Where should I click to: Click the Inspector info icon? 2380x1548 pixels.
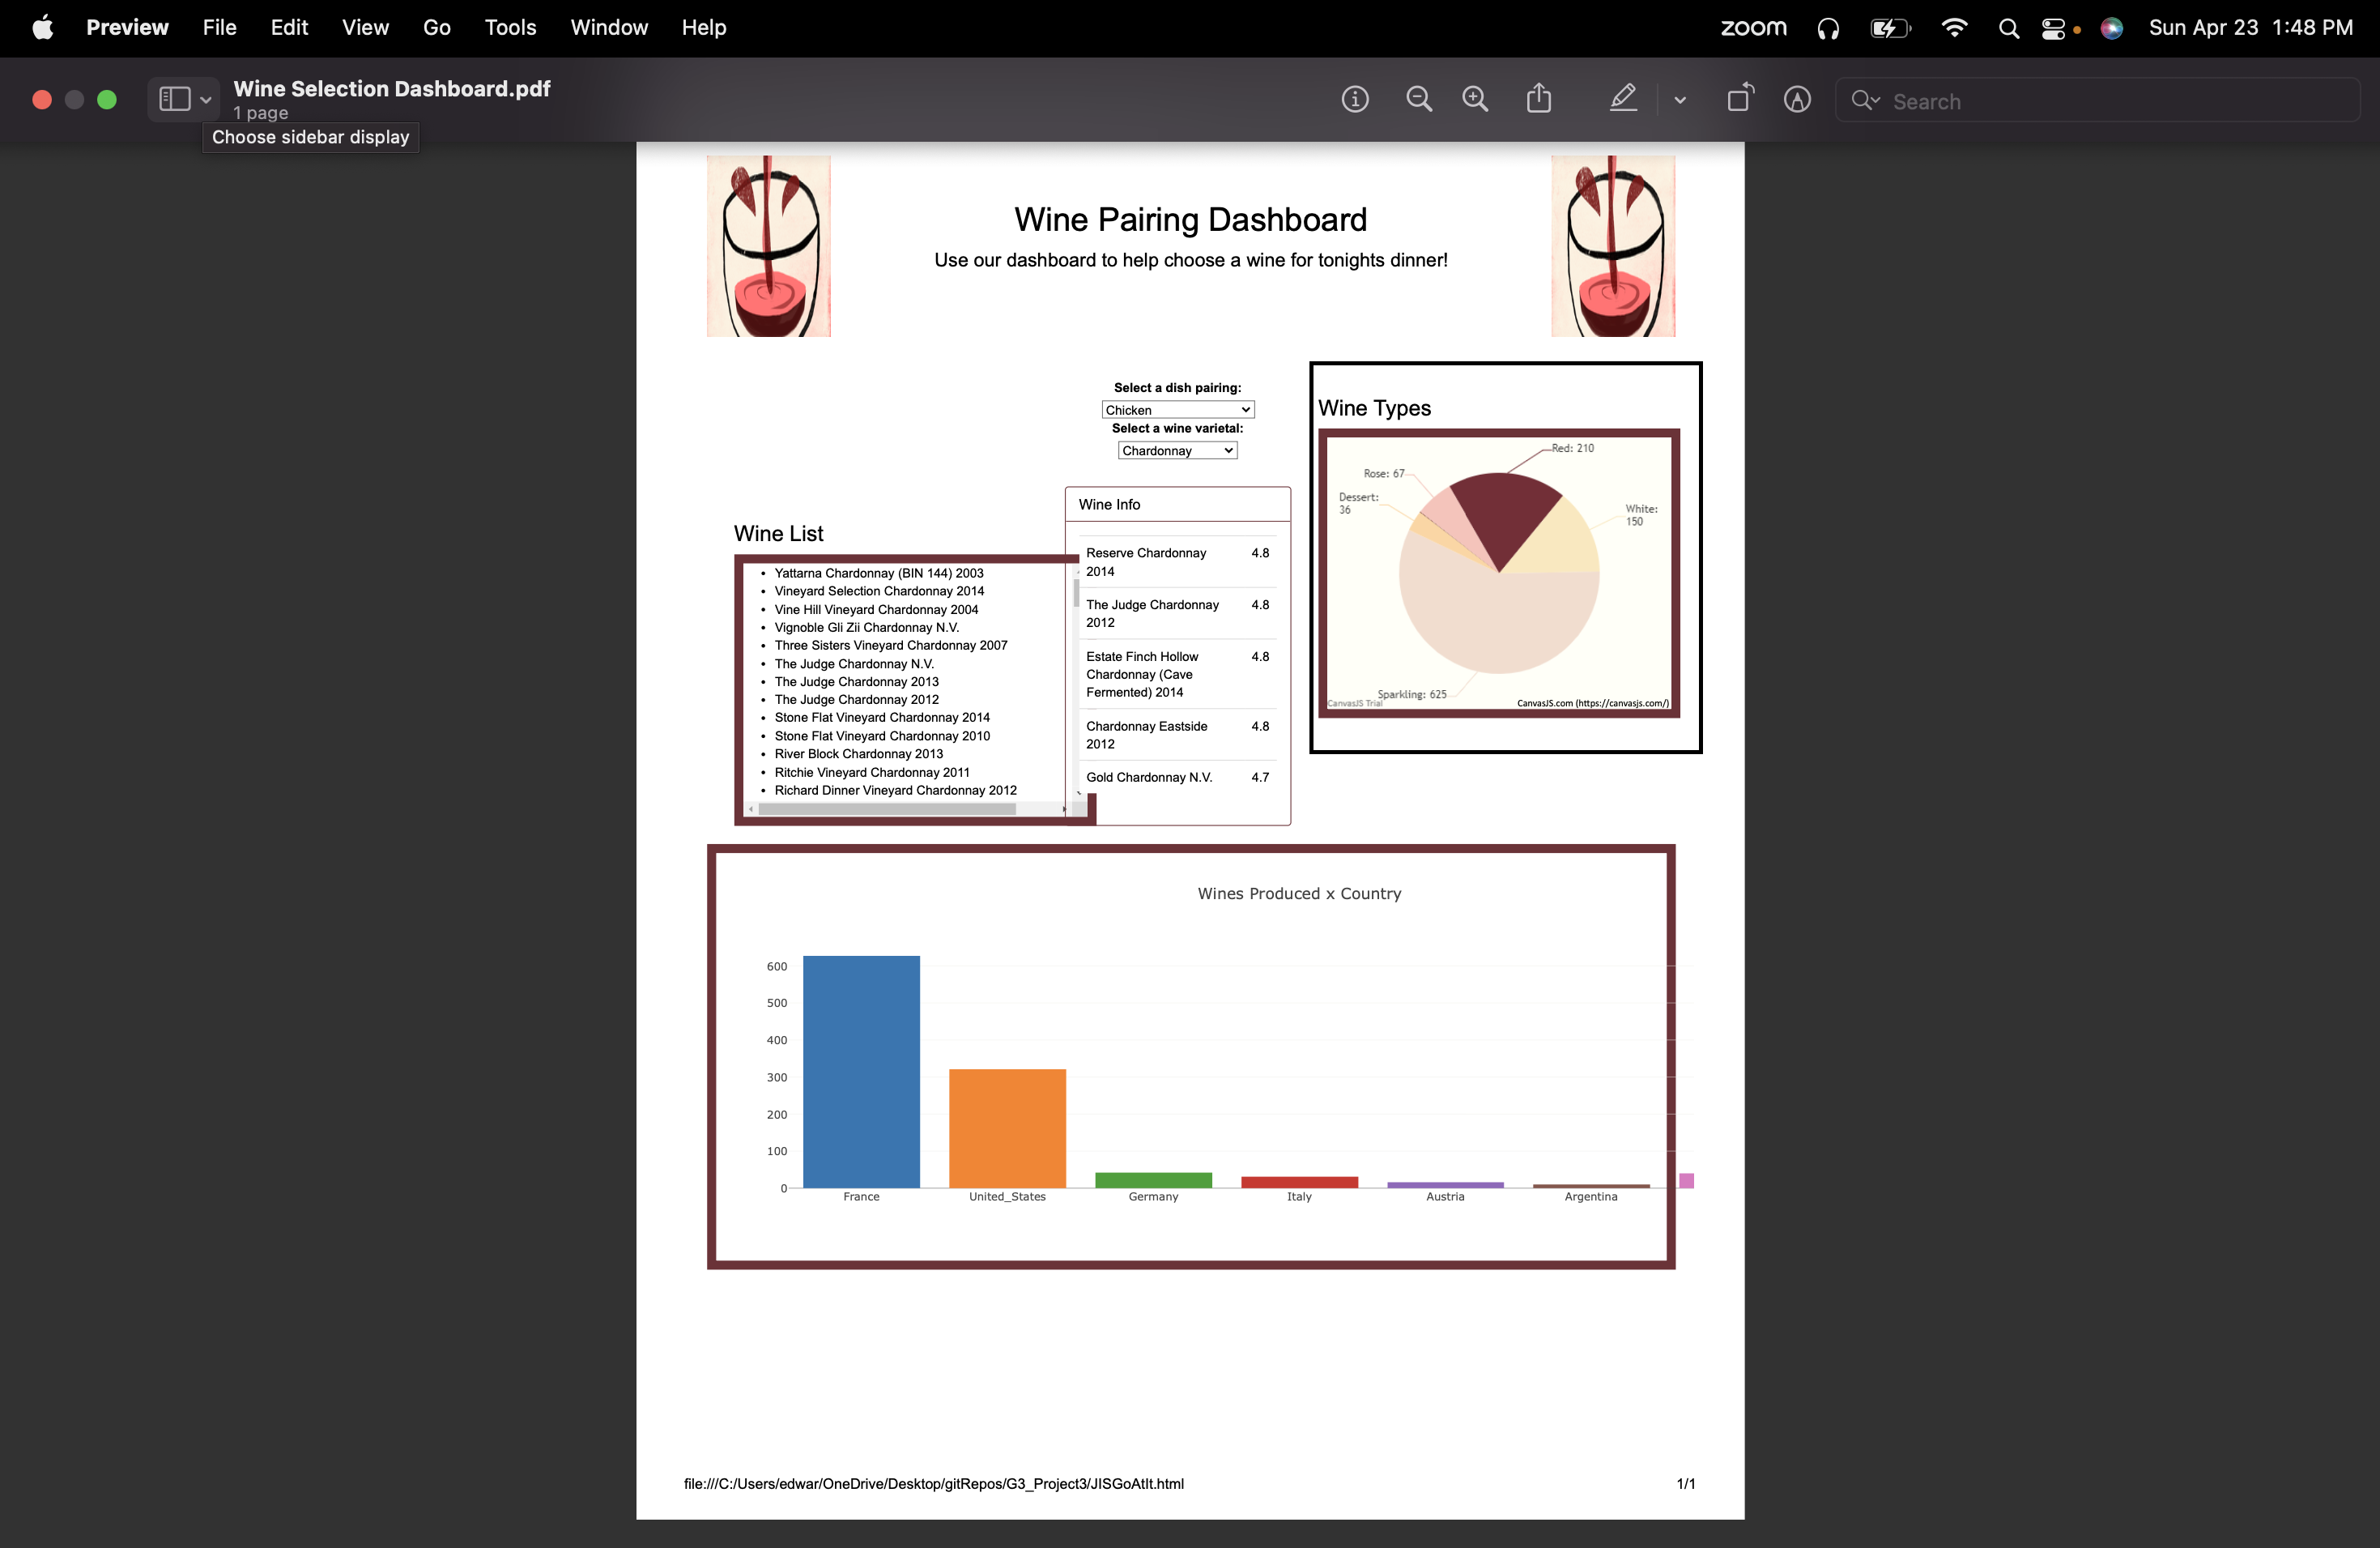[1355, 99]
